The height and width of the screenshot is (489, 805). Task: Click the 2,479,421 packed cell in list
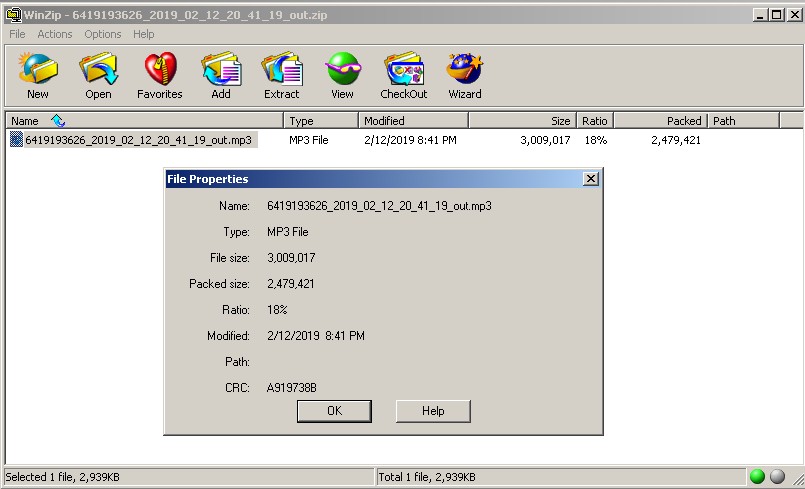[x=676, y=140]
